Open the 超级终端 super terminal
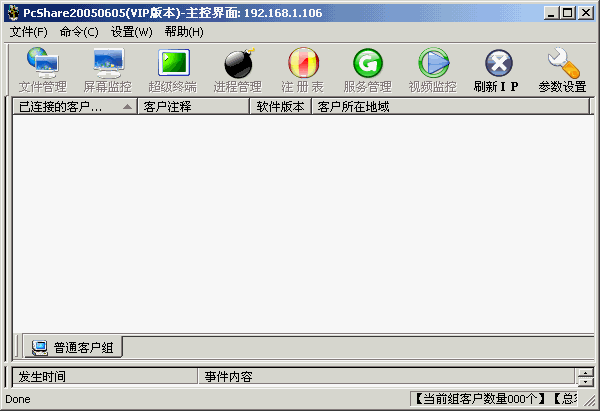Image resolution: width=600 pixels, height=411 pixels. [173, 71]
